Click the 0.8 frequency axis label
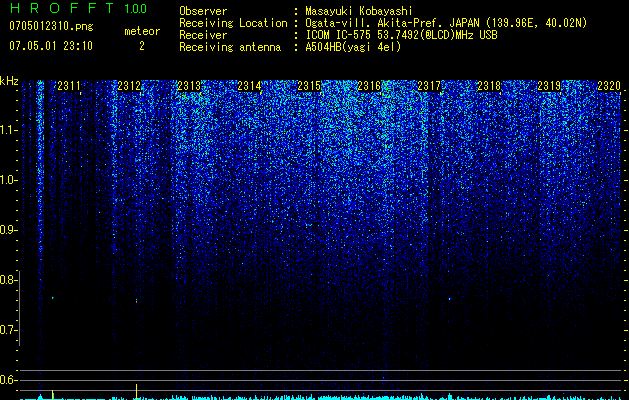Image resolution: width=629 pixels, height=400 pixels. pos(9,280)
